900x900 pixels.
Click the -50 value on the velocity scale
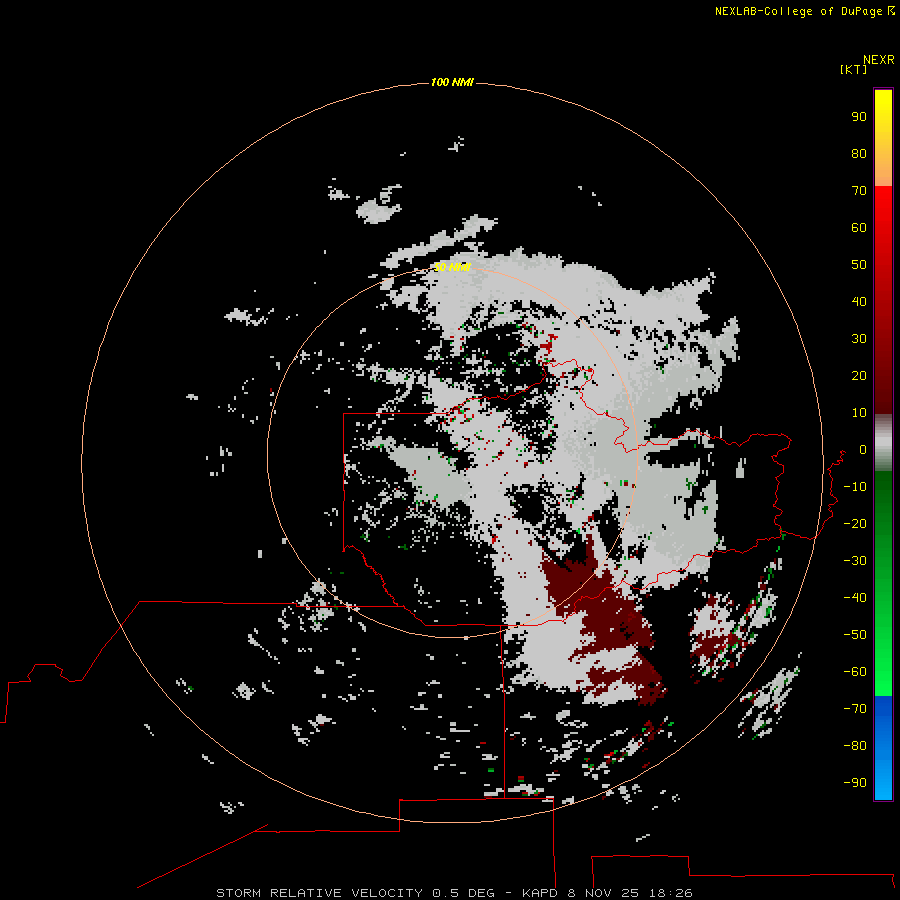coord(855,635)
